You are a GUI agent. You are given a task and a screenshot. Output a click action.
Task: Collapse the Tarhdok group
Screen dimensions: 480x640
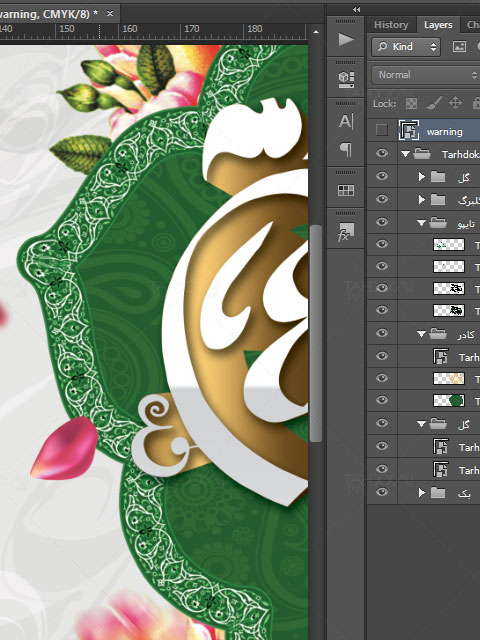pos(405,154)
